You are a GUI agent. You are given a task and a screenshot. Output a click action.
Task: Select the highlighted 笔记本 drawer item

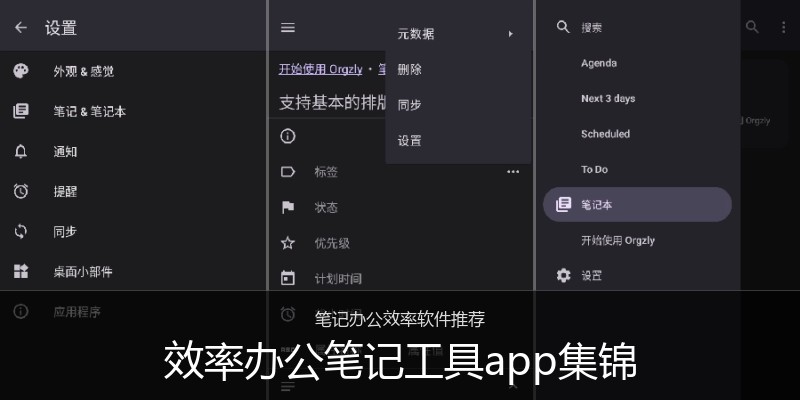click(x=637, y=205)
